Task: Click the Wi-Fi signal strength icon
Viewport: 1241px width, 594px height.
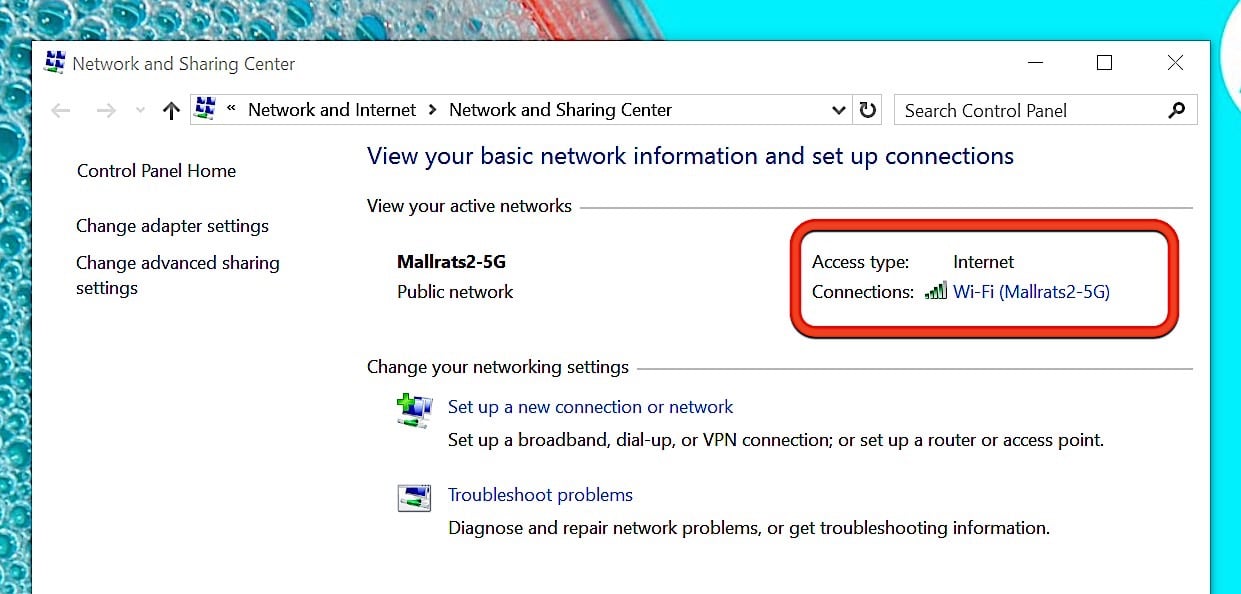Action: point(935,291)
